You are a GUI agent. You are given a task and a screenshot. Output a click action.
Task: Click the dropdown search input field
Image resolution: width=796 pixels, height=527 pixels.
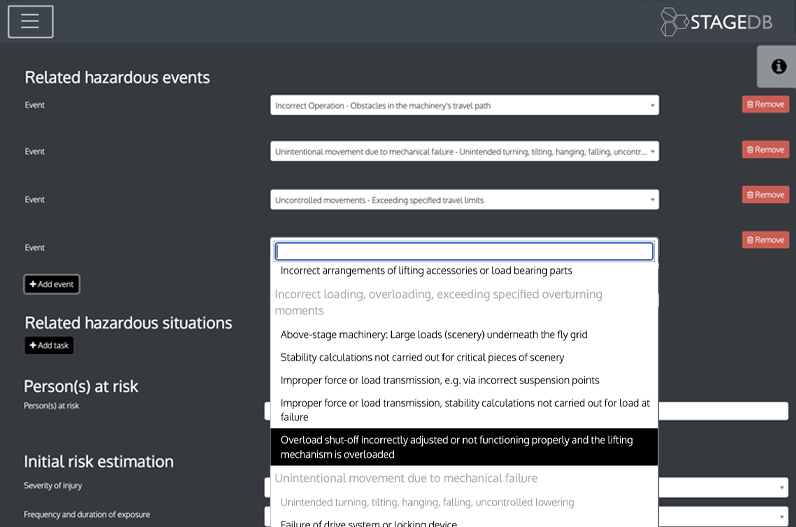pyautogui.click(x=464, y=251)
